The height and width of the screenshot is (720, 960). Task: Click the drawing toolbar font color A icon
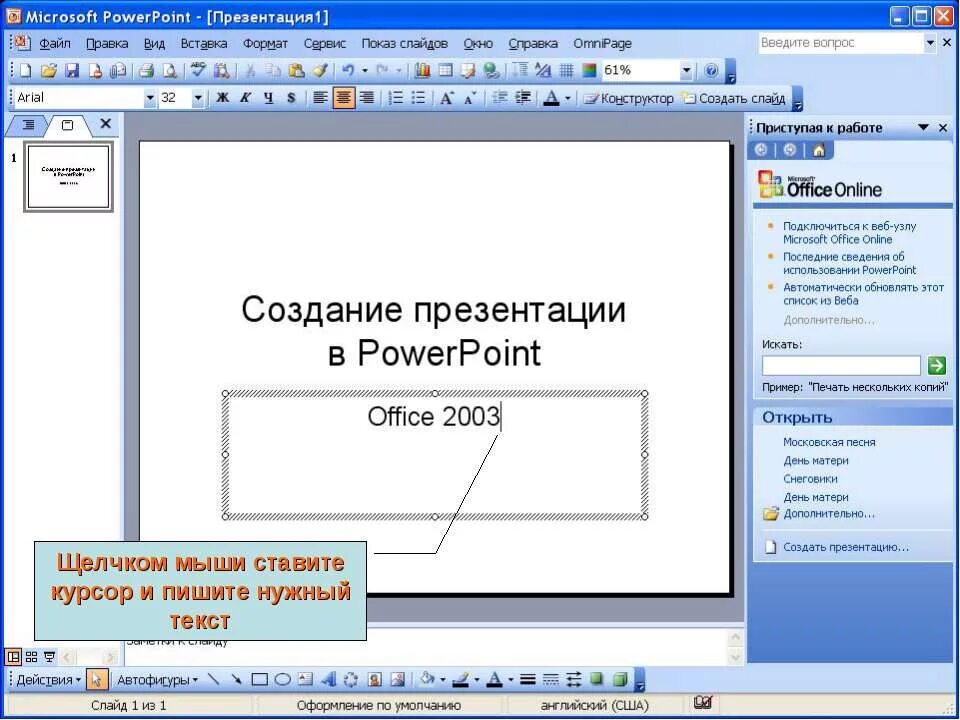pos(495,680)
